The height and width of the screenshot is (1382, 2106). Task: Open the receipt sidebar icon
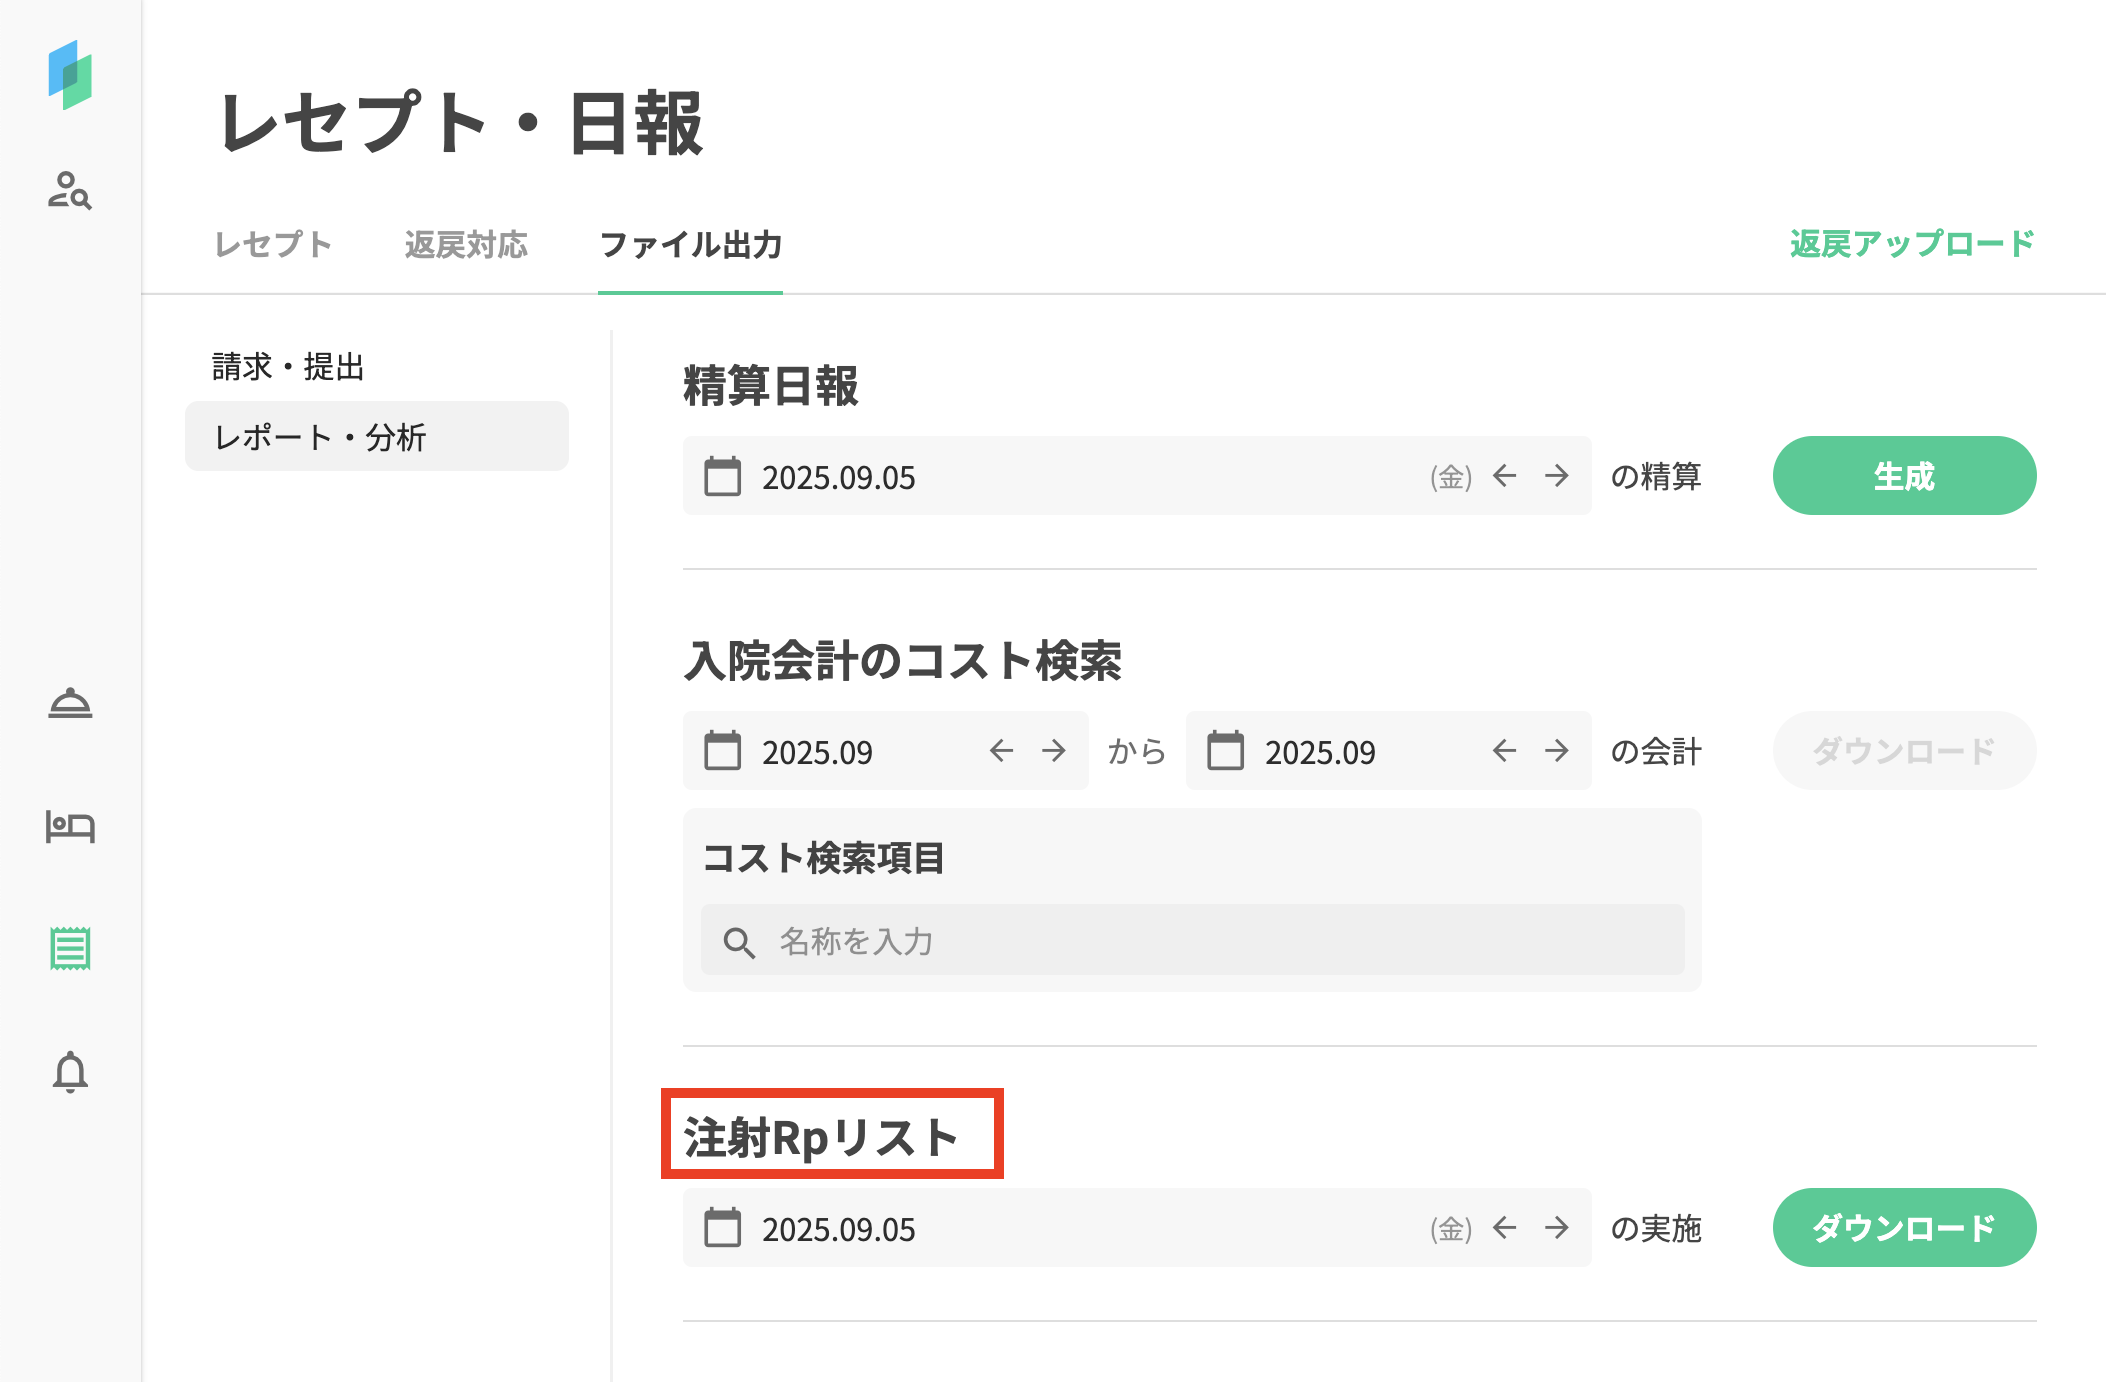pos(70,948)
